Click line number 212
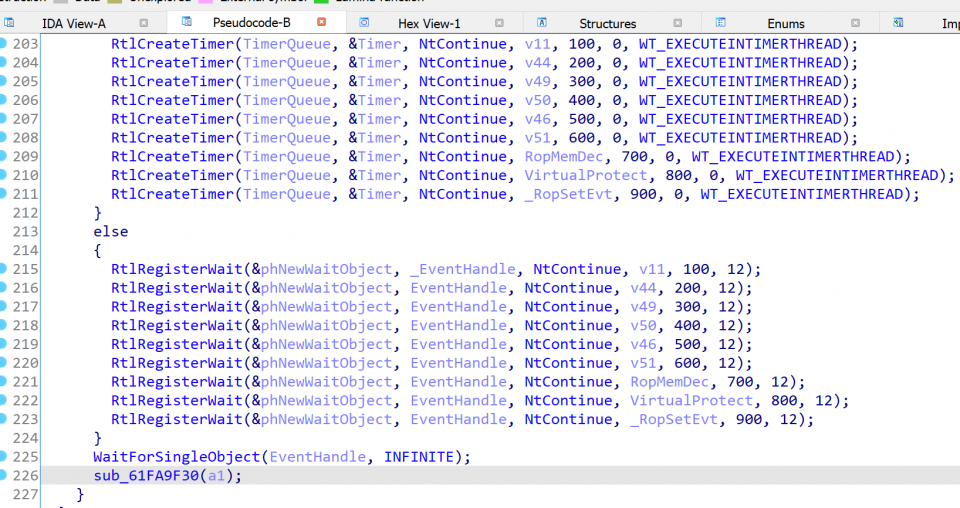 25,213
